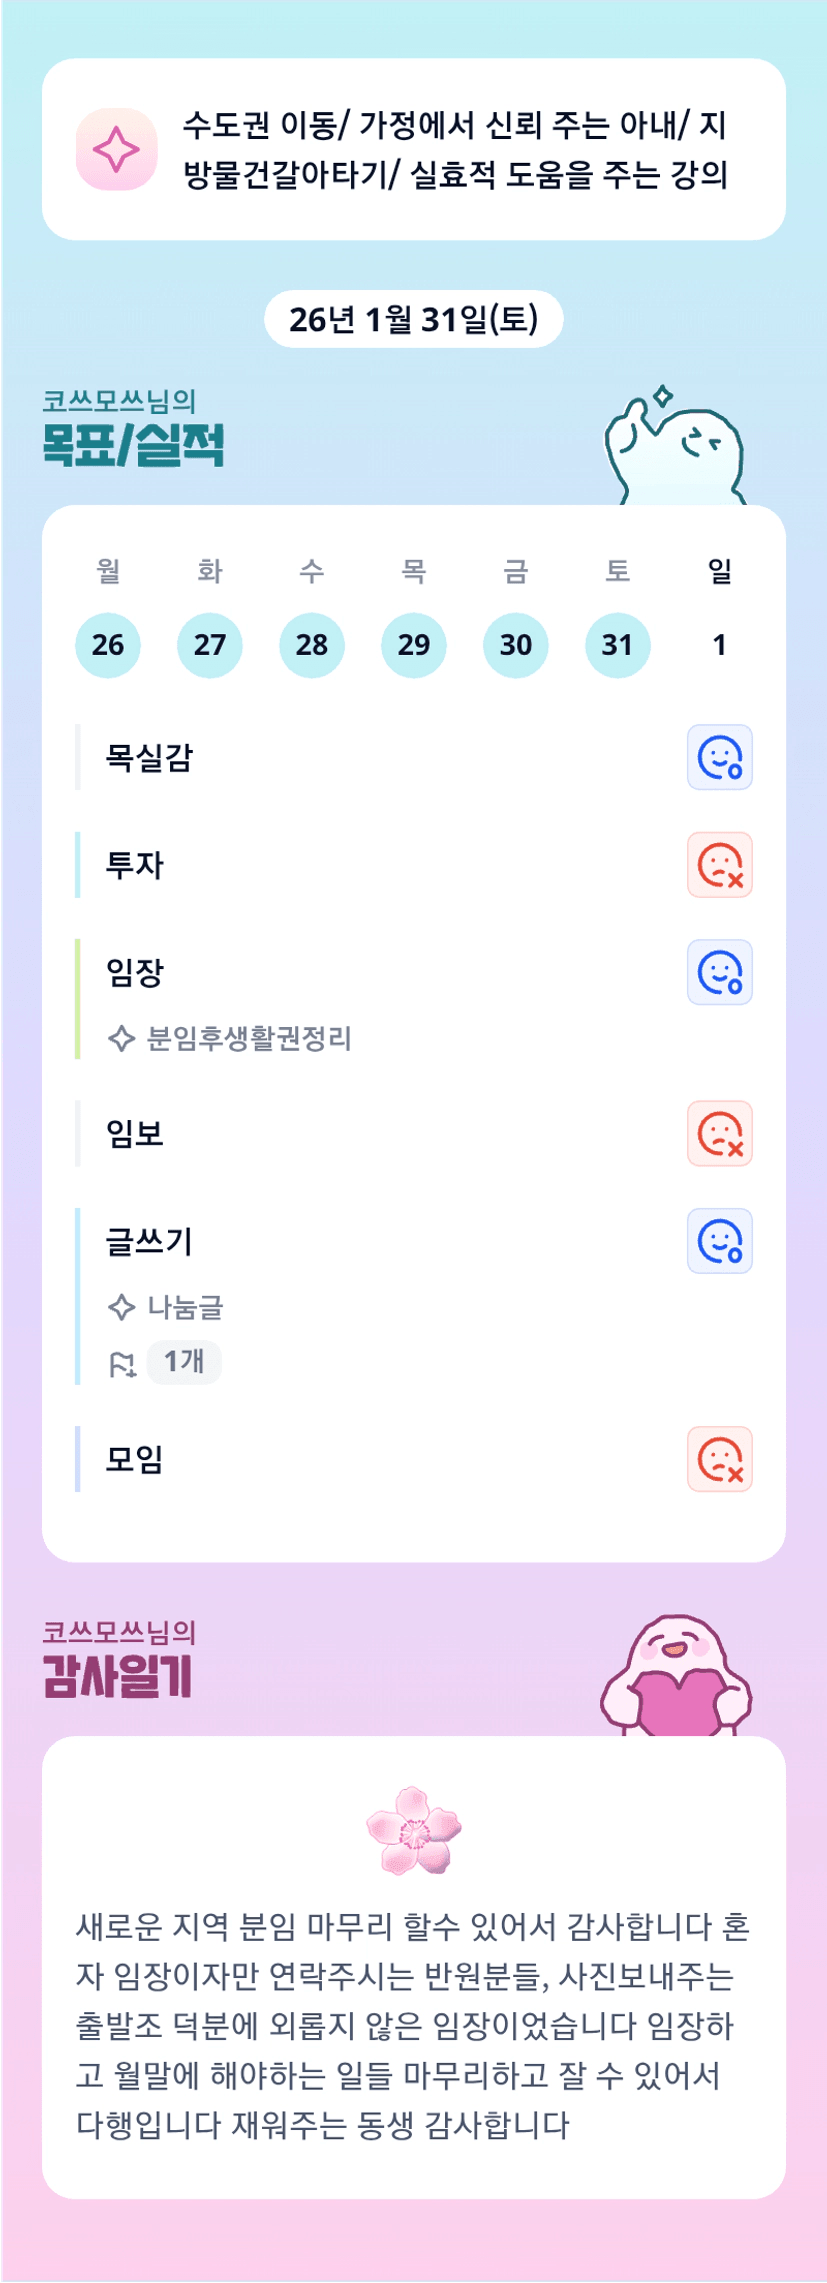The height and width of the screenshot is (2283, 827).
Task: Select Thursday 29 date circle
Action: (x=414, y=645)
